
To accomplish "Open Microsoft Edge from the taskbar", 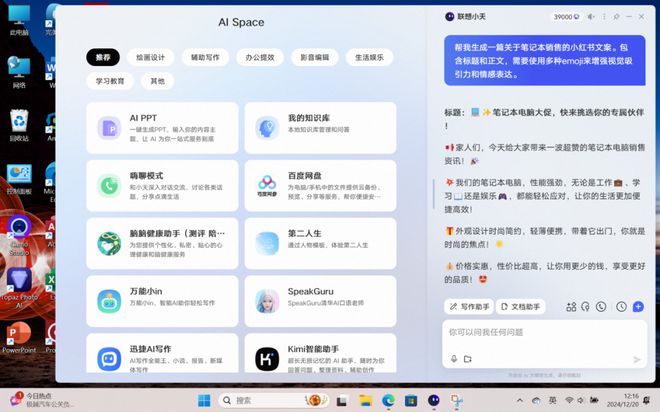I will 388,400.
